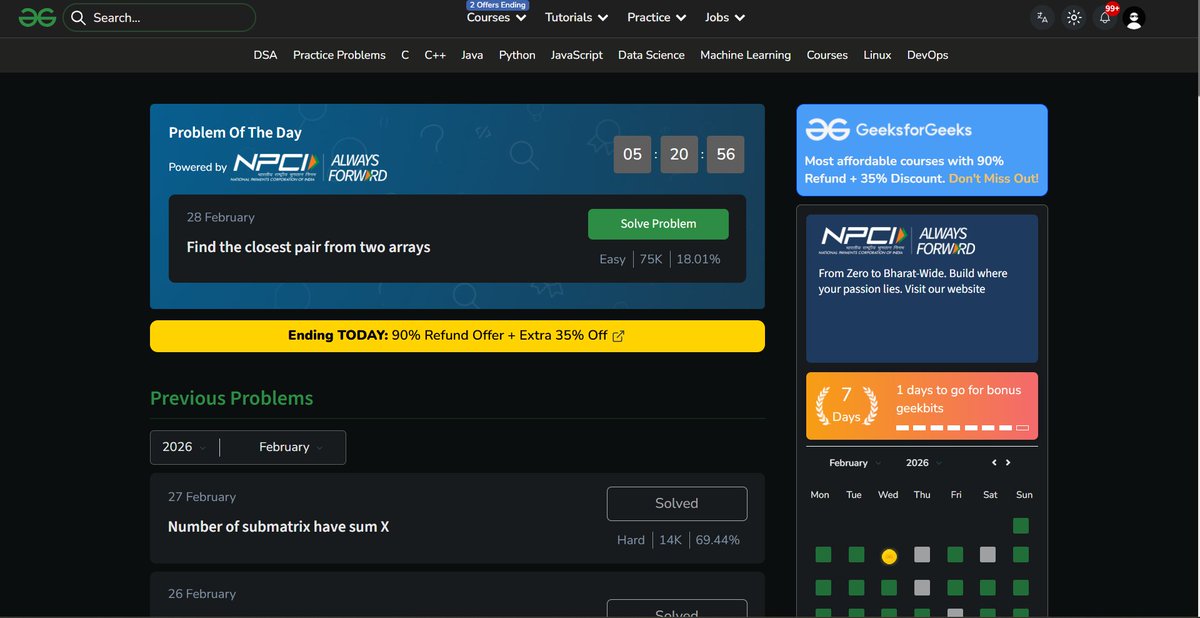Screen dimensions: 1200x618
Task: Select C++ in the topic bar
Action: click(435, 55)
